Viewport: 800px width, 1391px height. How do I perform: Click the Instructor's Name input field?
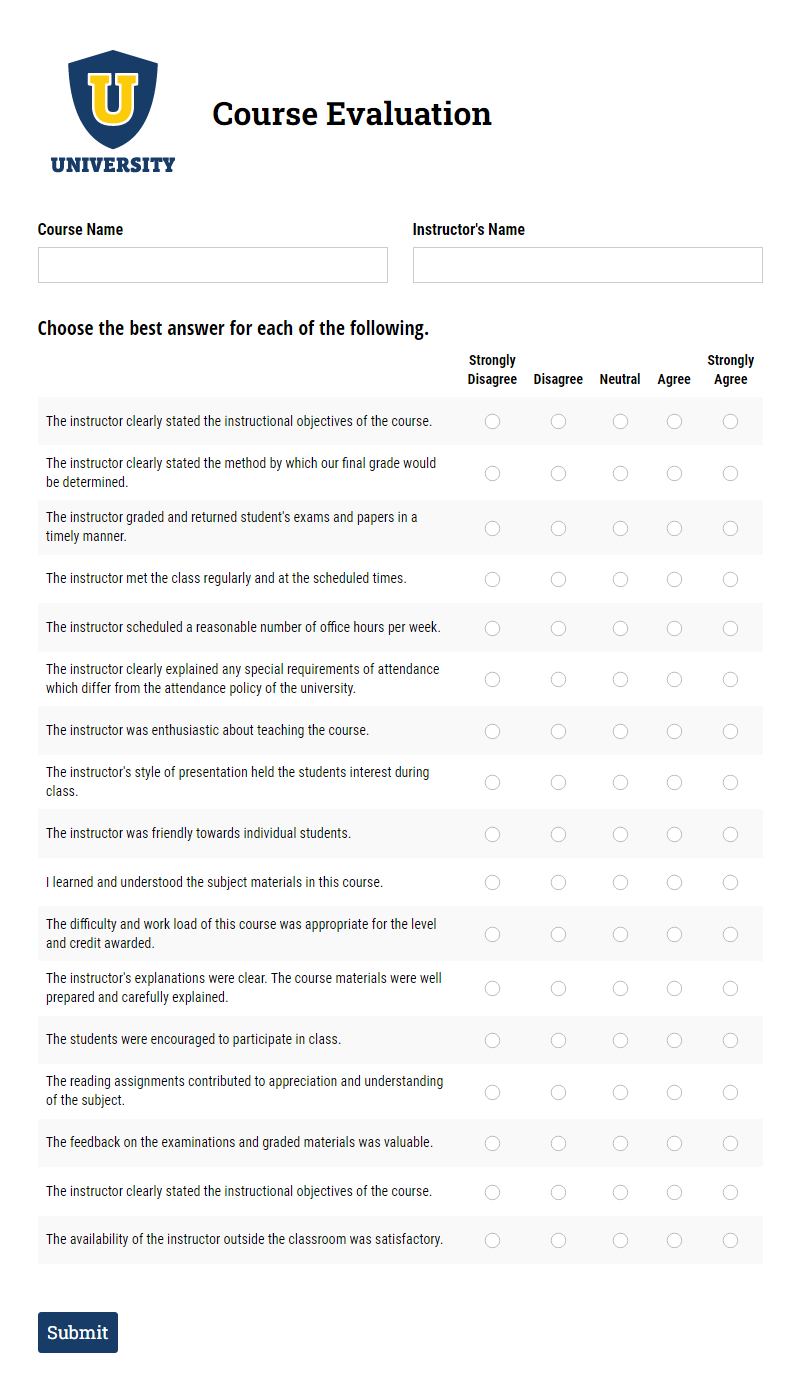coord(587,264)
